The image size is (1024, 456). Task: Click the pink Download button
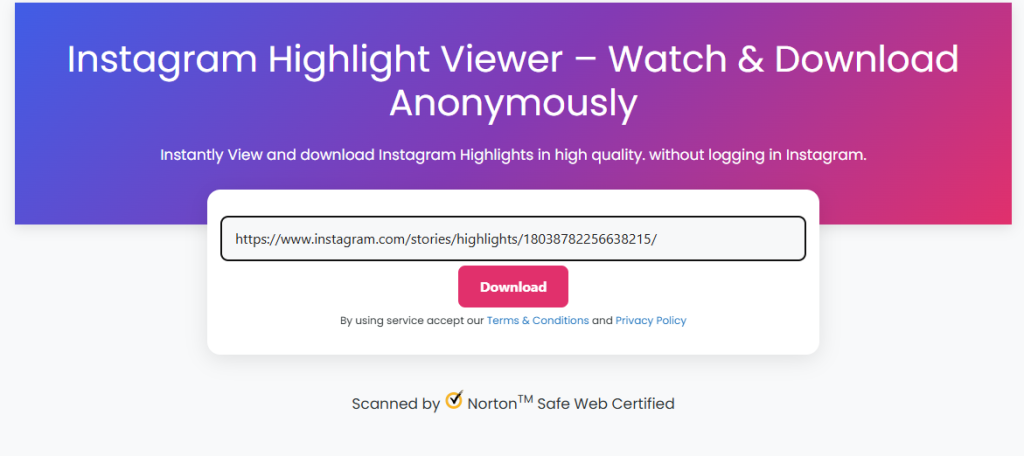[x=513, y=287]
